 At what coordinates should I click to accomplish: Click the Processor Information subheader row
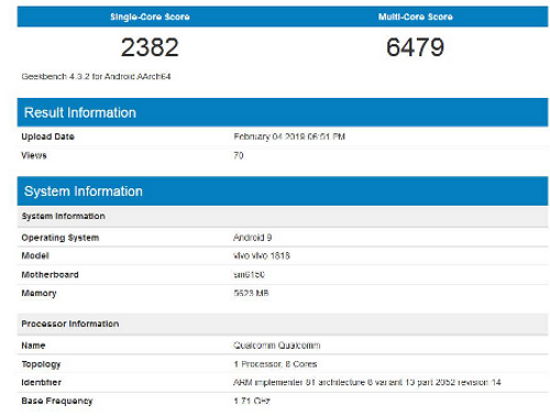click(282, 324)
